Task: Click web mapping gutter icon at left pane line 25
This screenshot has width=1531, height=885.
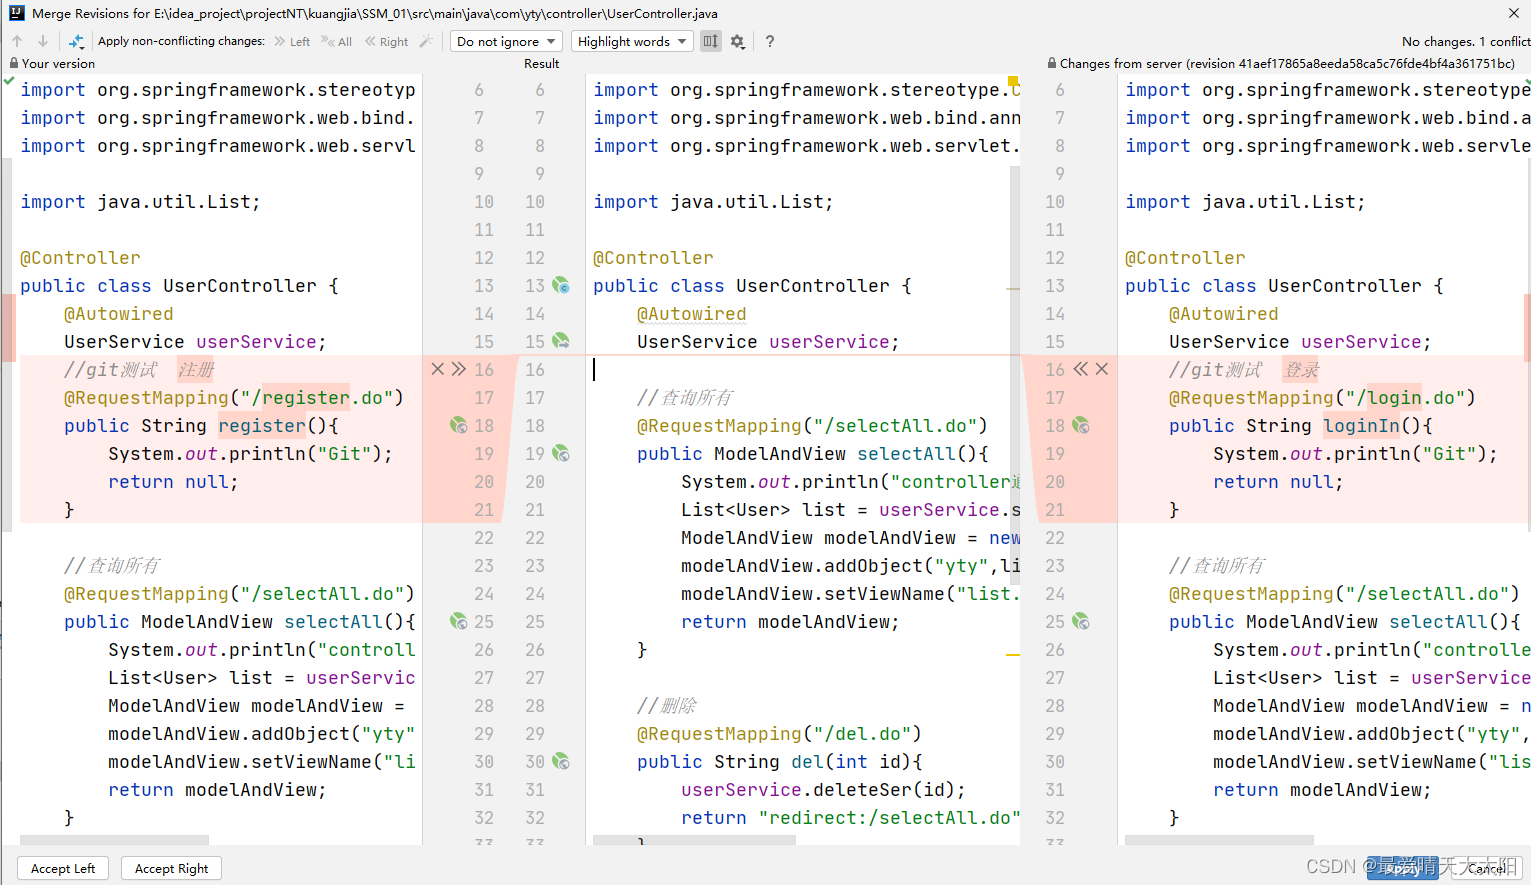Action: pyautogui.click(x=459, y=621)
